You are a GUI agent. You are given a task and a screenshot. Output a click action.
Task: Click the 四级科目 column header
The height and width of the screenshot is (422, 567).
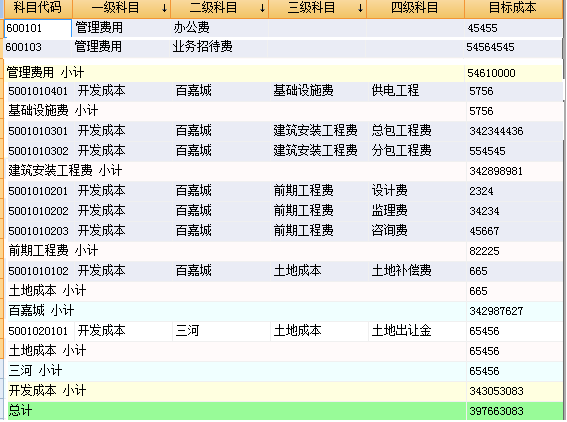click(415, 8)
